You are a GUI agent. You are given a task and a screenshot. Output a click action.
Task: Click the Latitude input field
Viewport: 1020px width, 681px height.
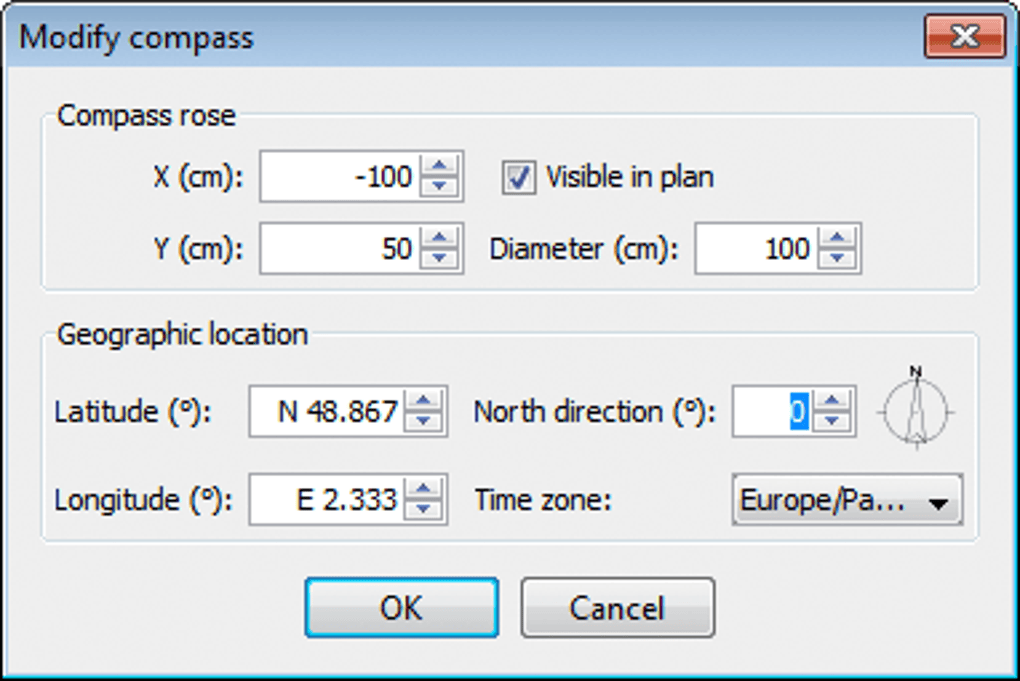(328, 411)
